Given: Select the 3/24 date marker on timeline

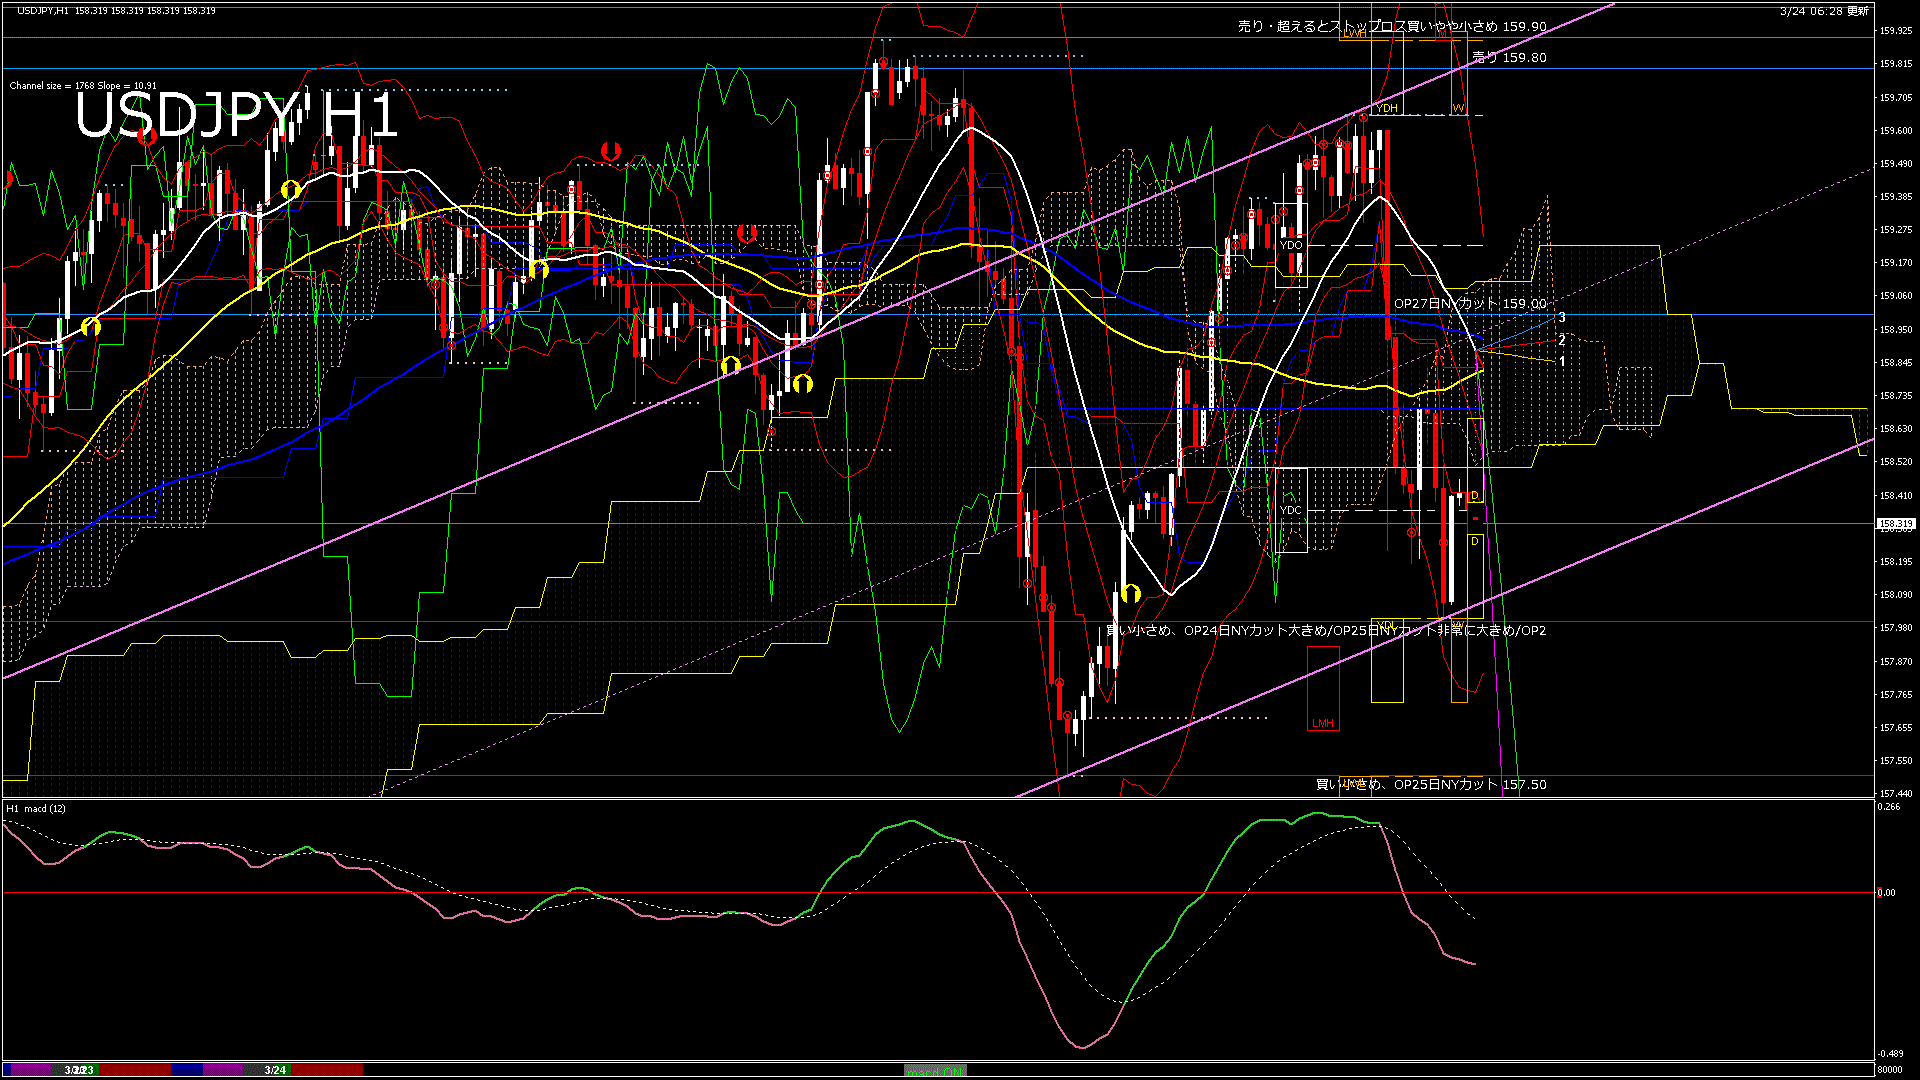Looking at the screenshot, I should (275, 1070).
